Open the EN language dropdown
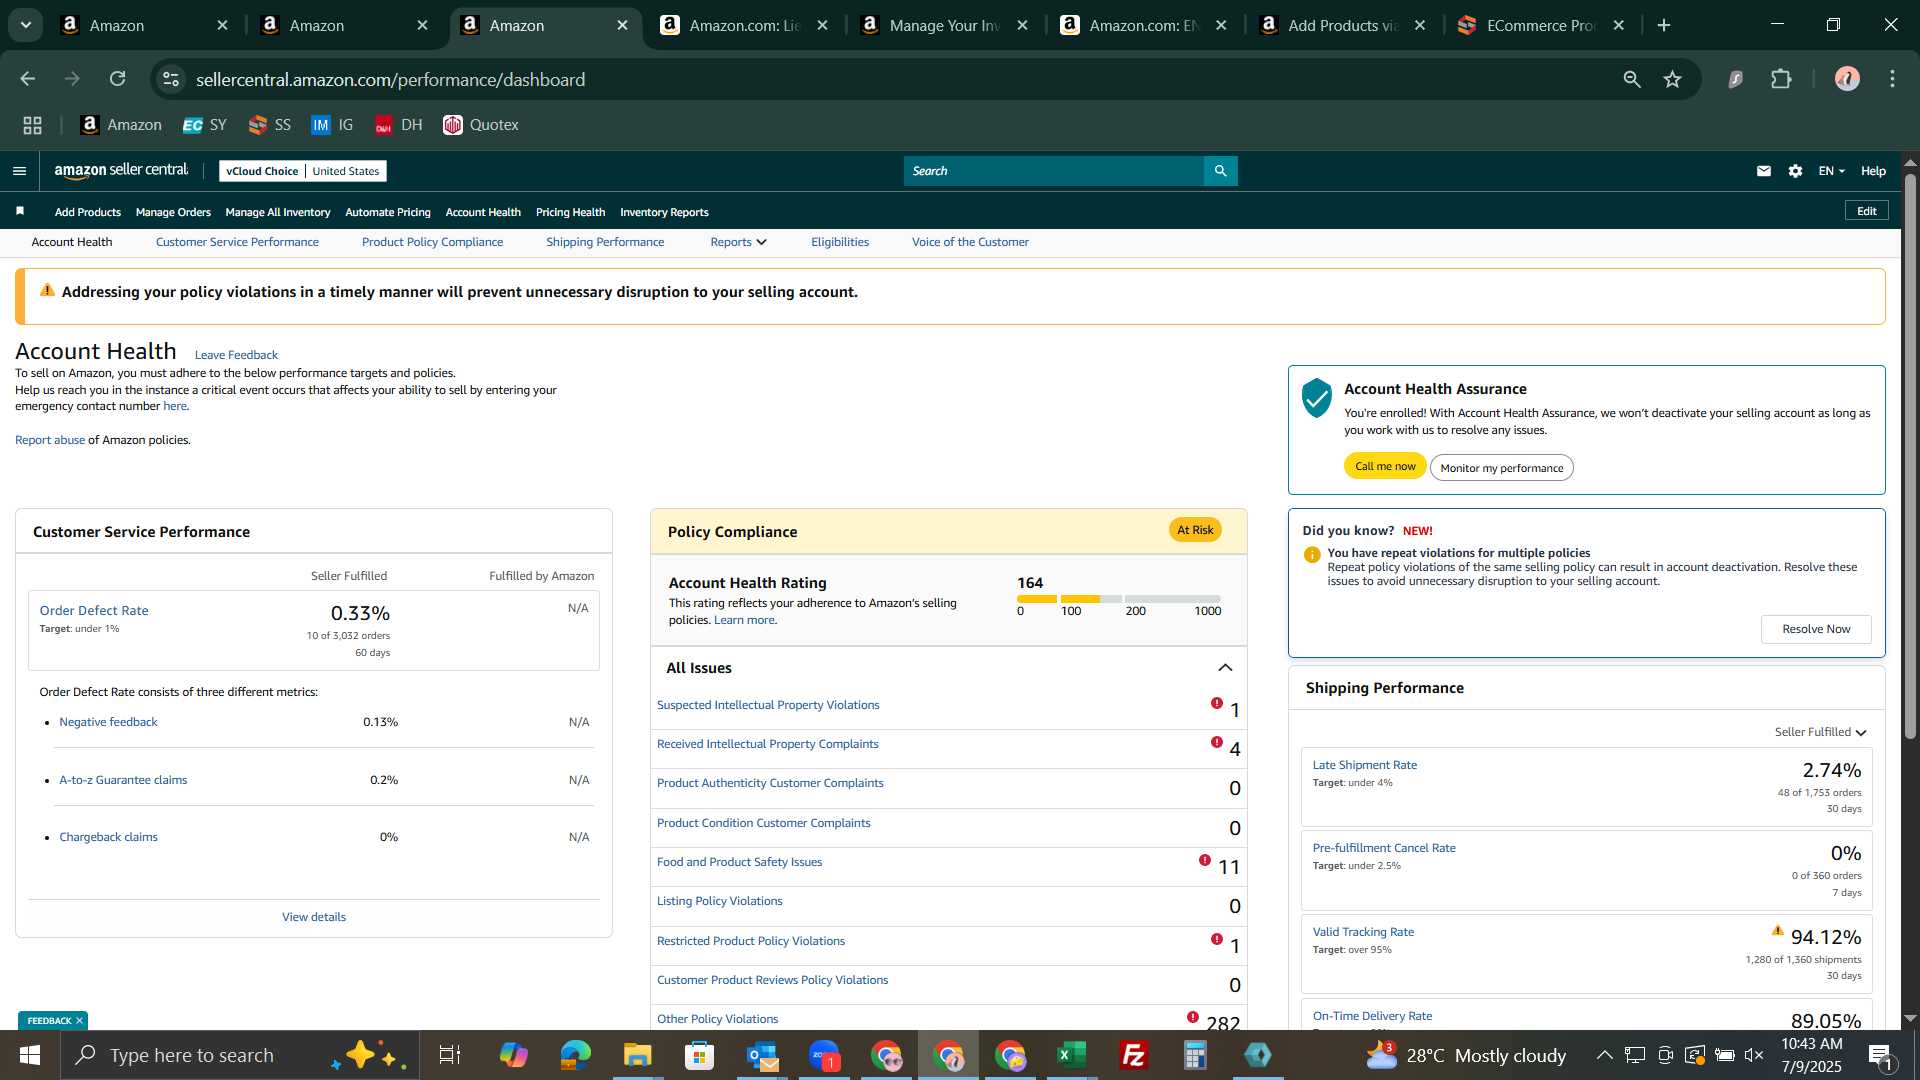1920x1080 pixels. pyautogui.click(x=1831, y=171)
